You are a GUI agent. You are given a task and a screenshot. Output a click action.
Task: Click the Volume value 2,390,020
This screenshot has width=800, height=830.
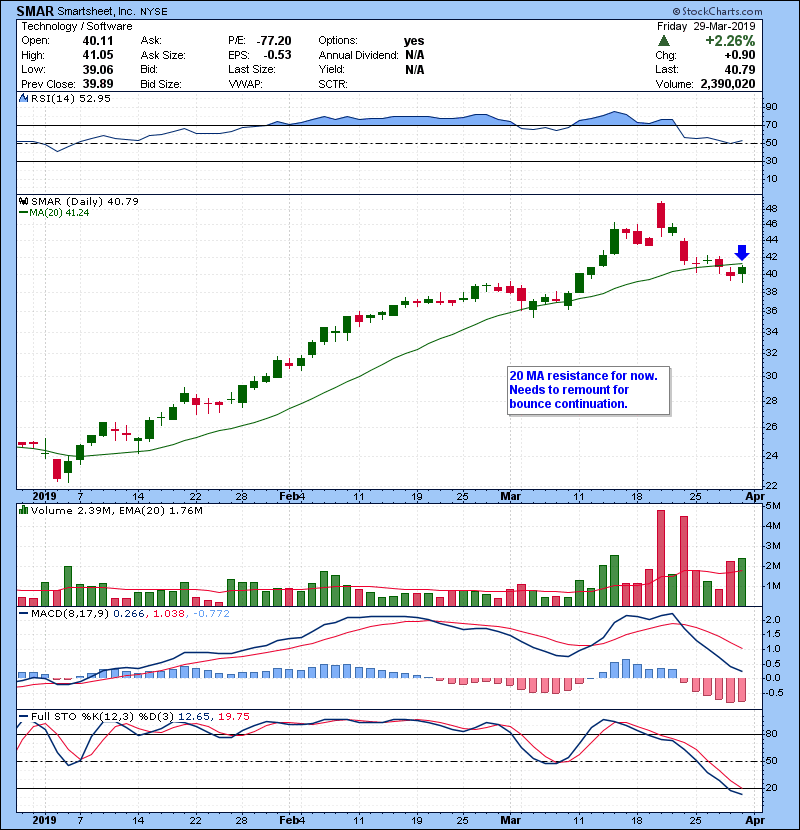tap(728, 84)
